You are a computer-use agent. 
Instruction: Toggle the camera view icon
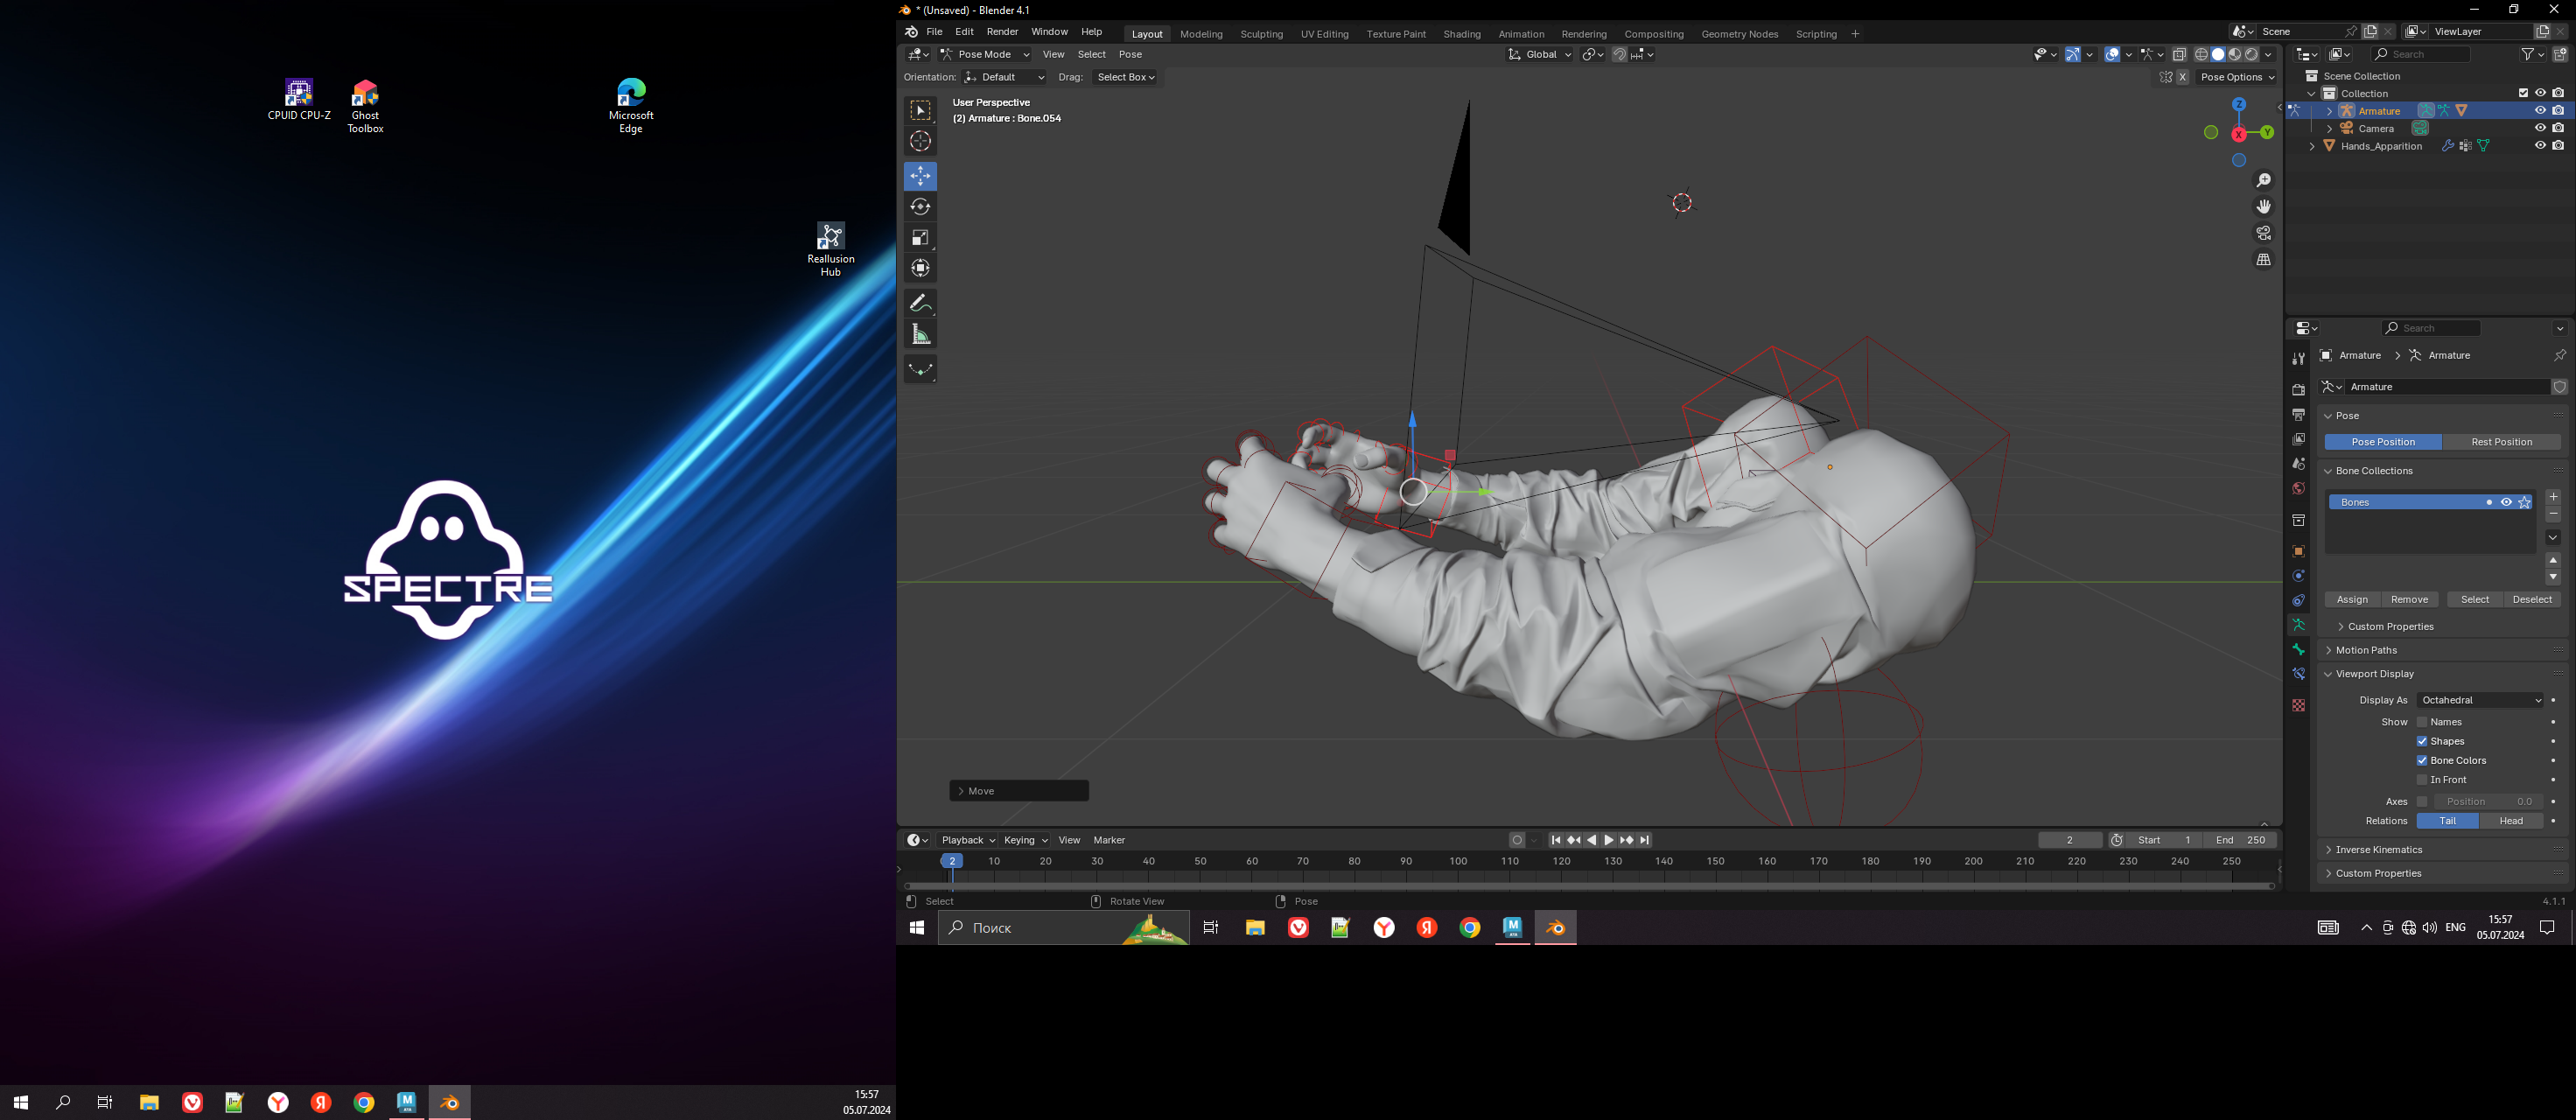tap(2264, 233)
